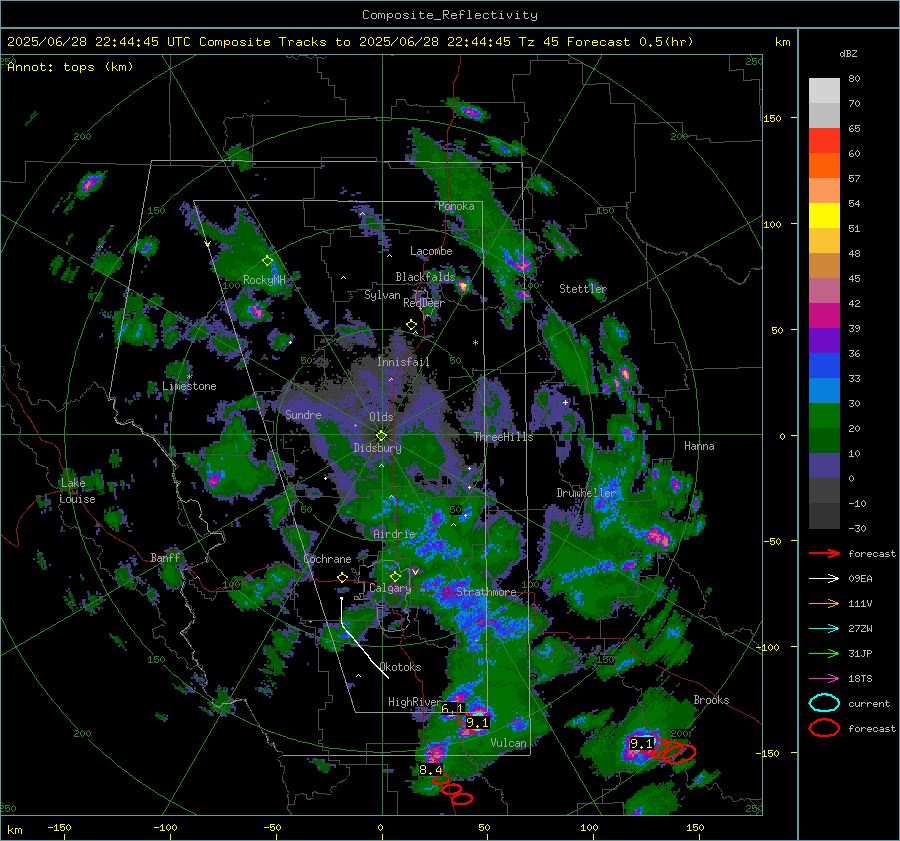Select the ThreeHills label
900x841 pixels.
pyautogui.click(x=503, y=437)
